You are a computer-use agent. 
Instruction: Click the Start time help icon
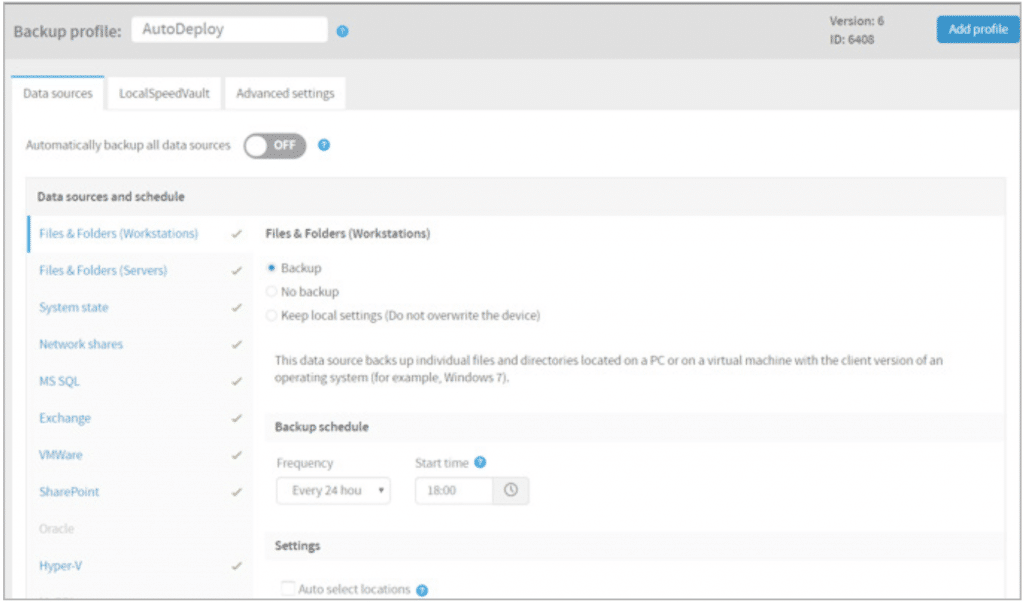pos(480,462)
